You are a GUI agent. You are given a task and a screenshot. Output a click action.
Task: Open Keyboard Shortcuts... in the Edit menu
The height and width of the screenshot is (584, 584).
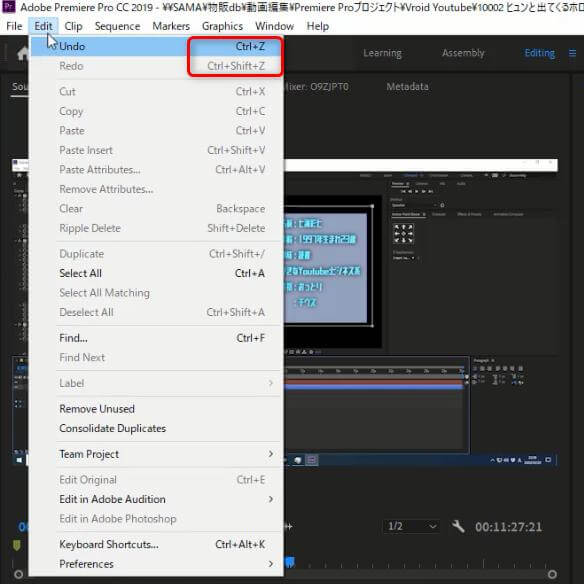click(156, 545)
